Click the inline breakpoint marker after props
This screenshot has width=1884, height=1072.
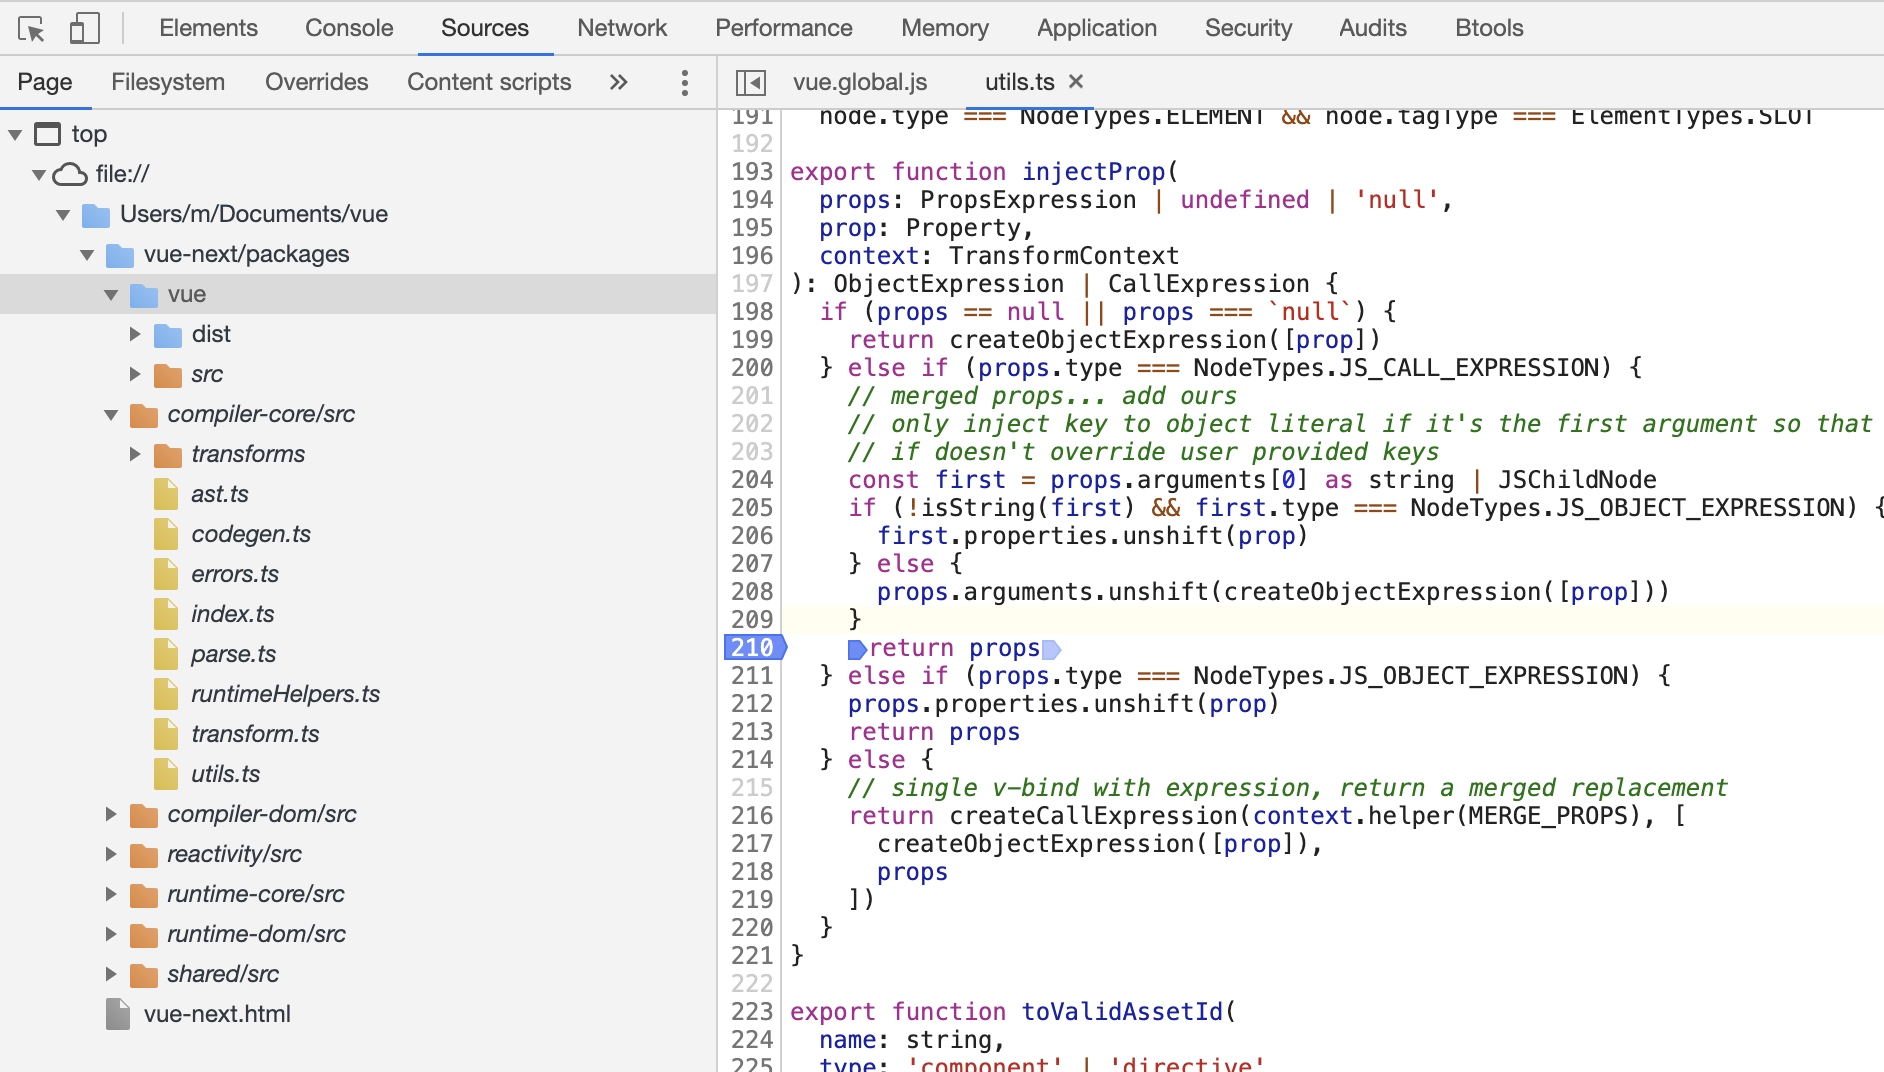pos(1051,649)
